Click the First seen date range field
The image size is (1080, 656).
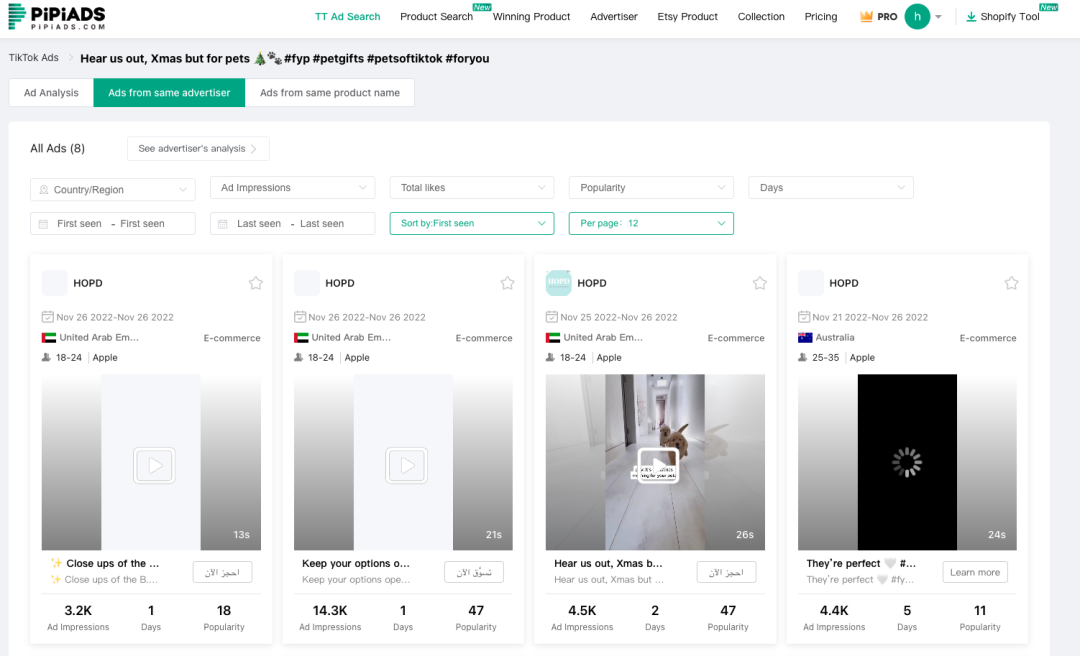click(112, 223)
